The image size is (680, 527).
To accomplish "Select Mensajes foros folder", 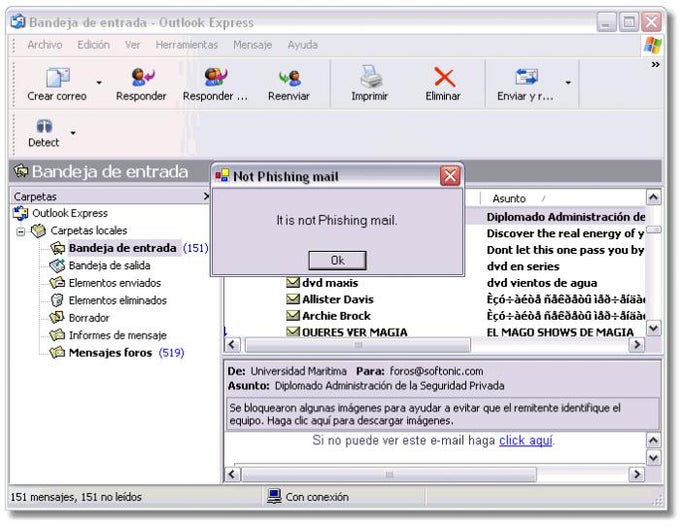I will click(110, 353).
